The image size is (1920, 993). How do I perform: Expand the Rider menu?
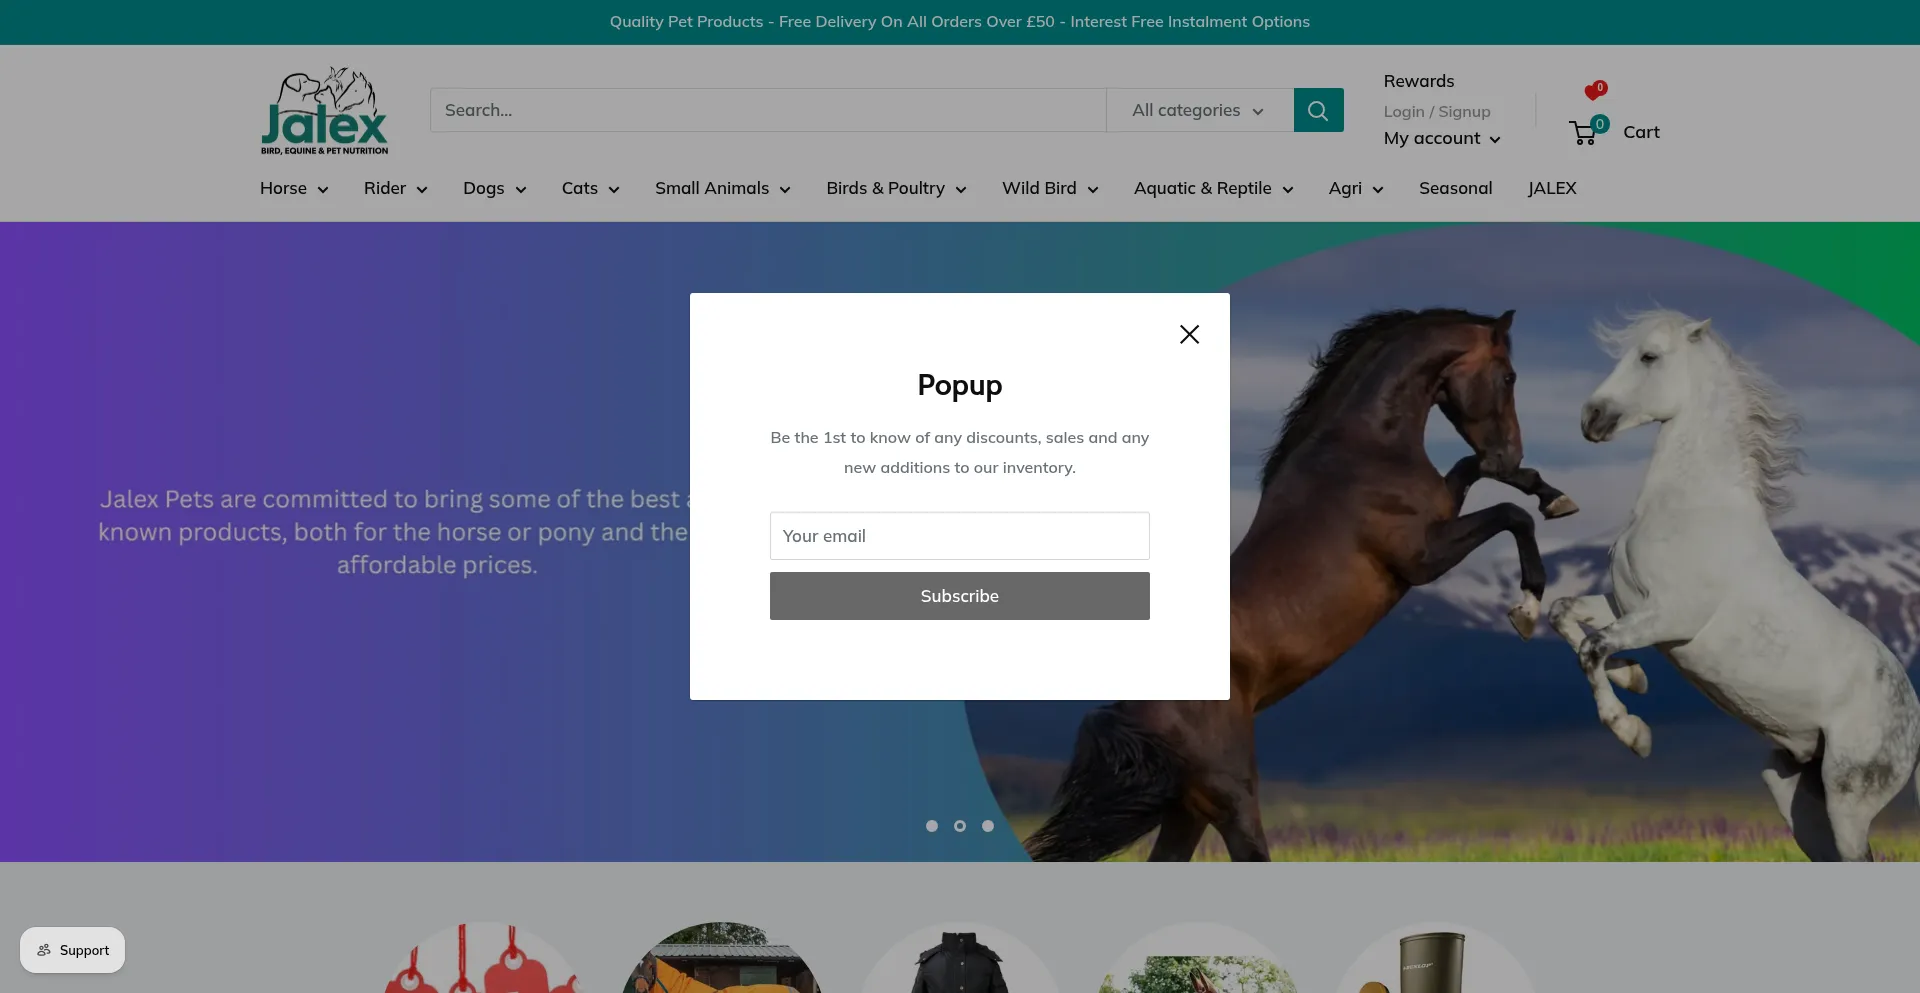coord(396,188)
